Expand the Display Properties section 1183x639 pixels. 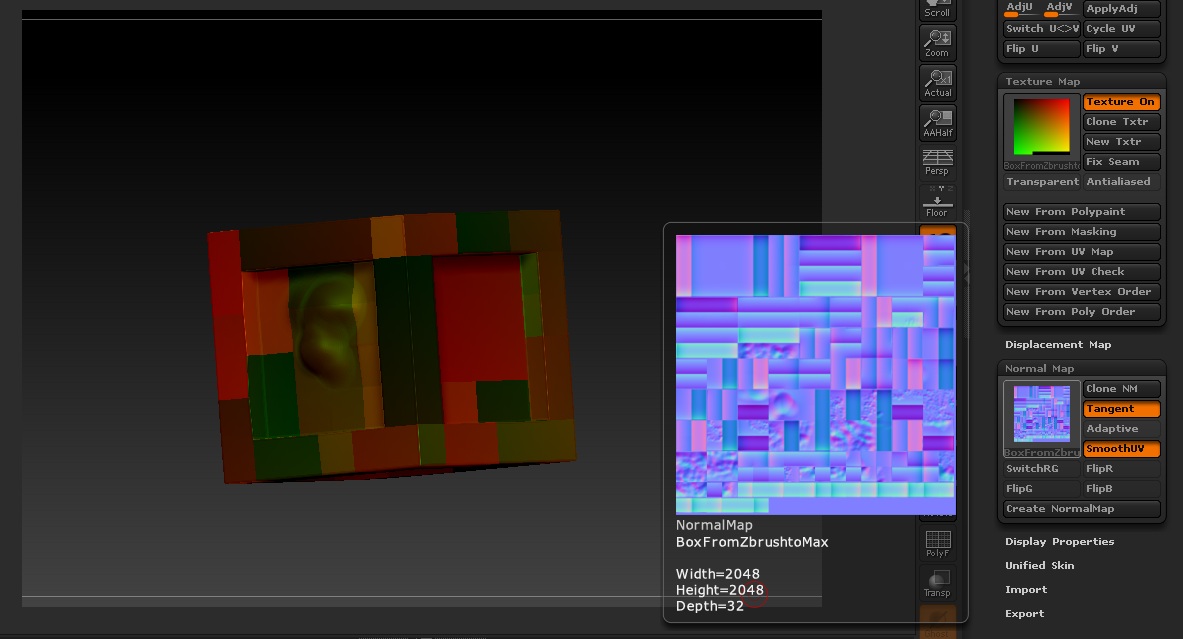(x=1059, y=542)
